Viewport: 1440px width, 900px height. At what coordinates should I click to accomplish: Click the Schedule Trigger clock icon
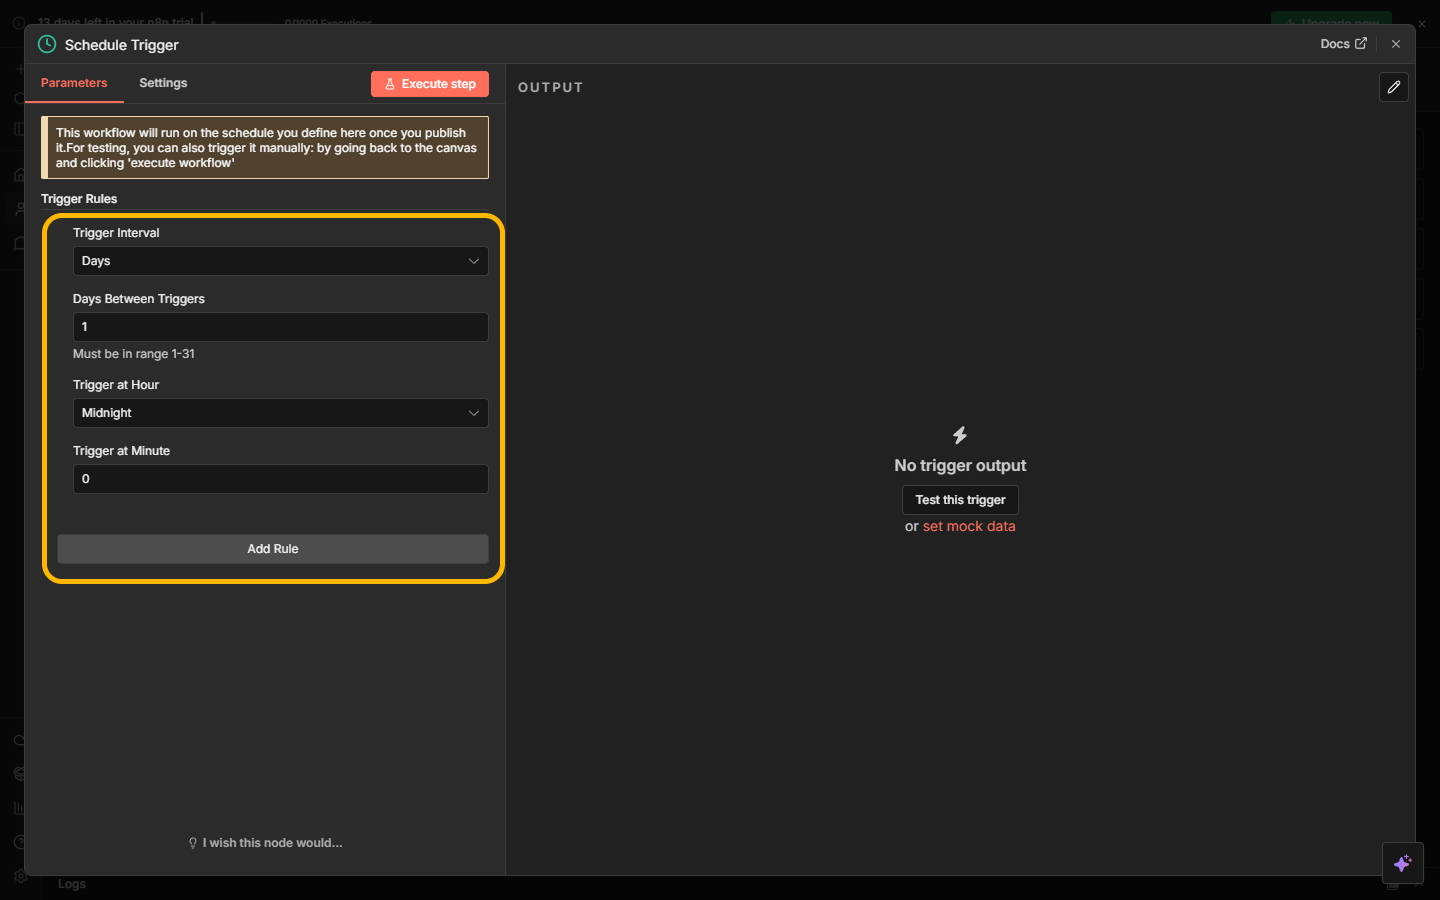47,44
